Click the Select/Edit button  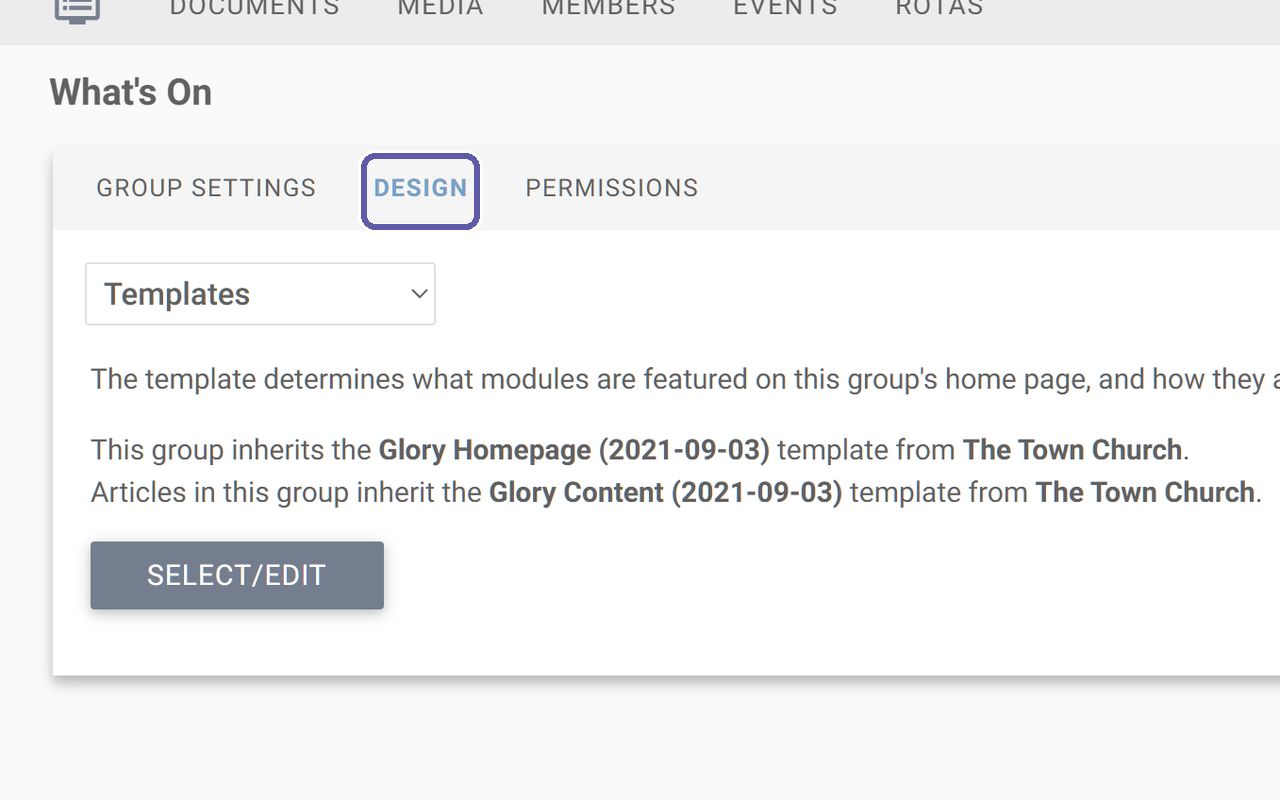pyautogui.click(x=237, y=575)
